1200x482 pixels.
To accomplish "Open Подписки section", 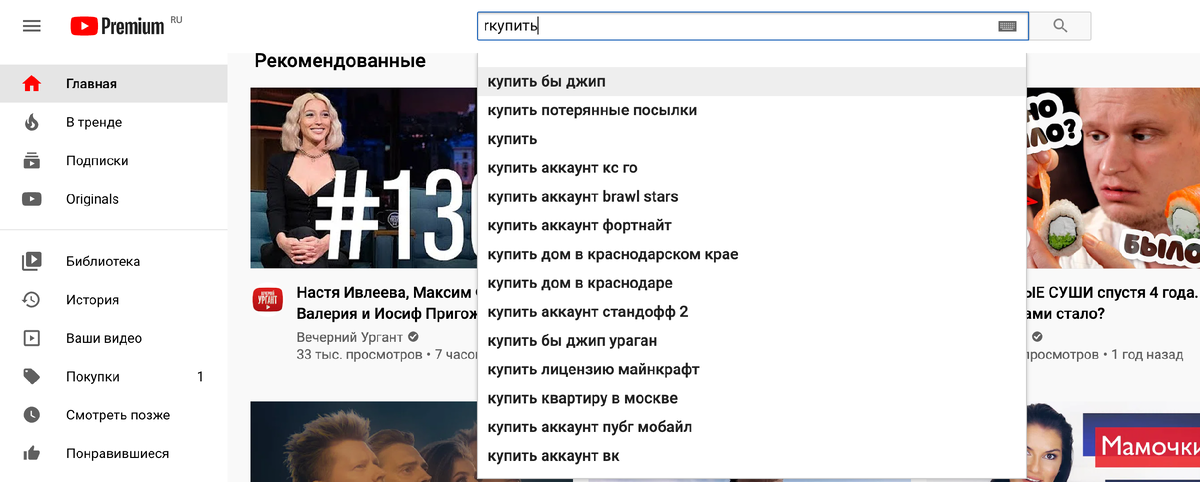I will (114, 160).
